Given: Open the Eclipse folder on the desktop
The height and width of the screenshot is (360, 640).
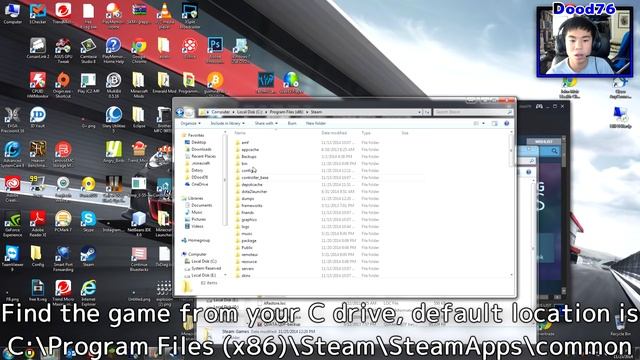Looking at the screenshot, I should [x=139, y=118].
